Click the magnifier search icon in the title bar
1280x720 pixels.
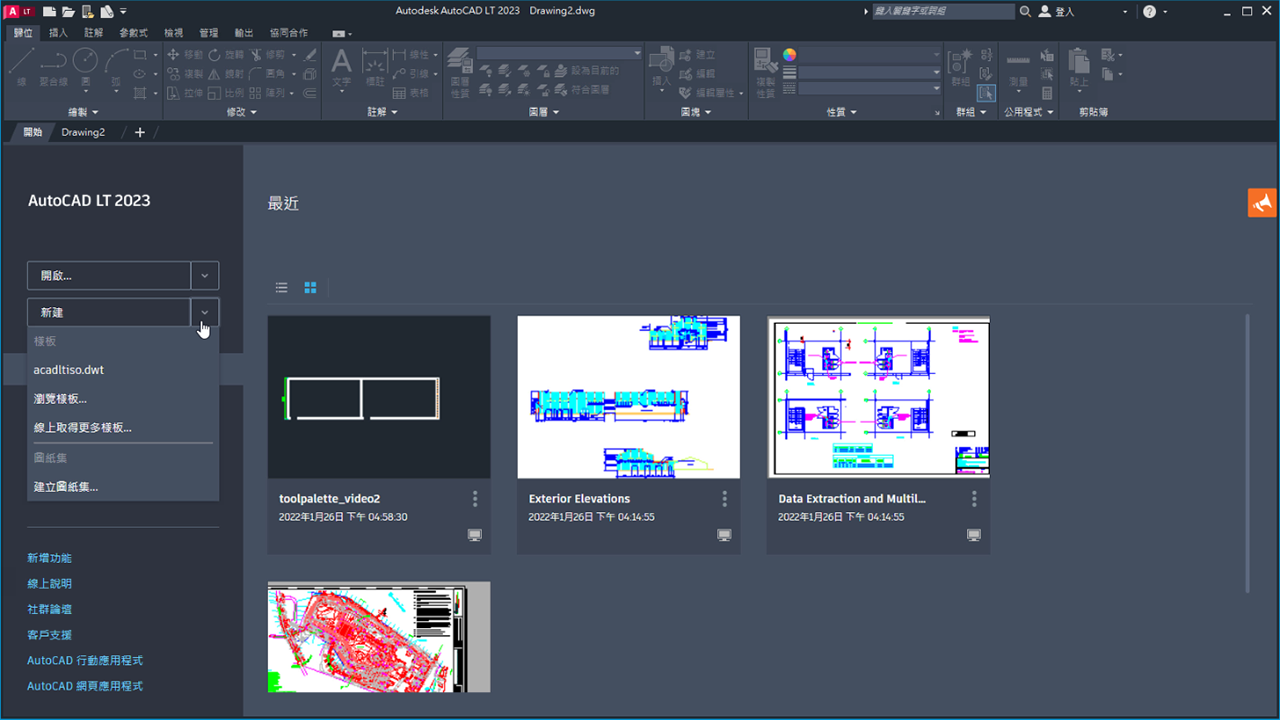click(x=1025, y=12)
